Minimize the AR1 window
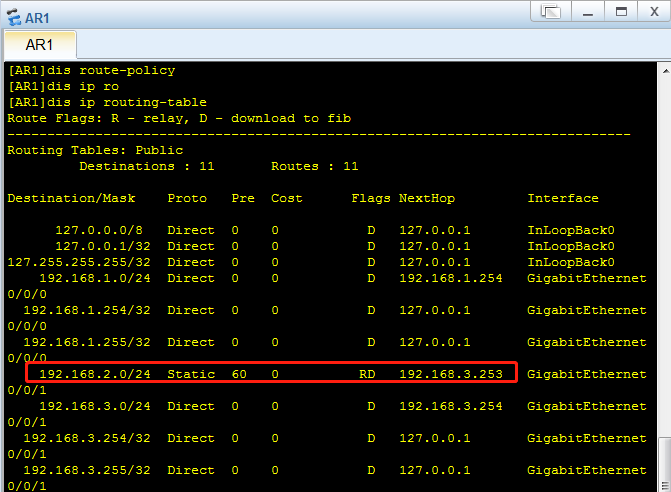This screenshot has height=492, width=671. (588, 11)
